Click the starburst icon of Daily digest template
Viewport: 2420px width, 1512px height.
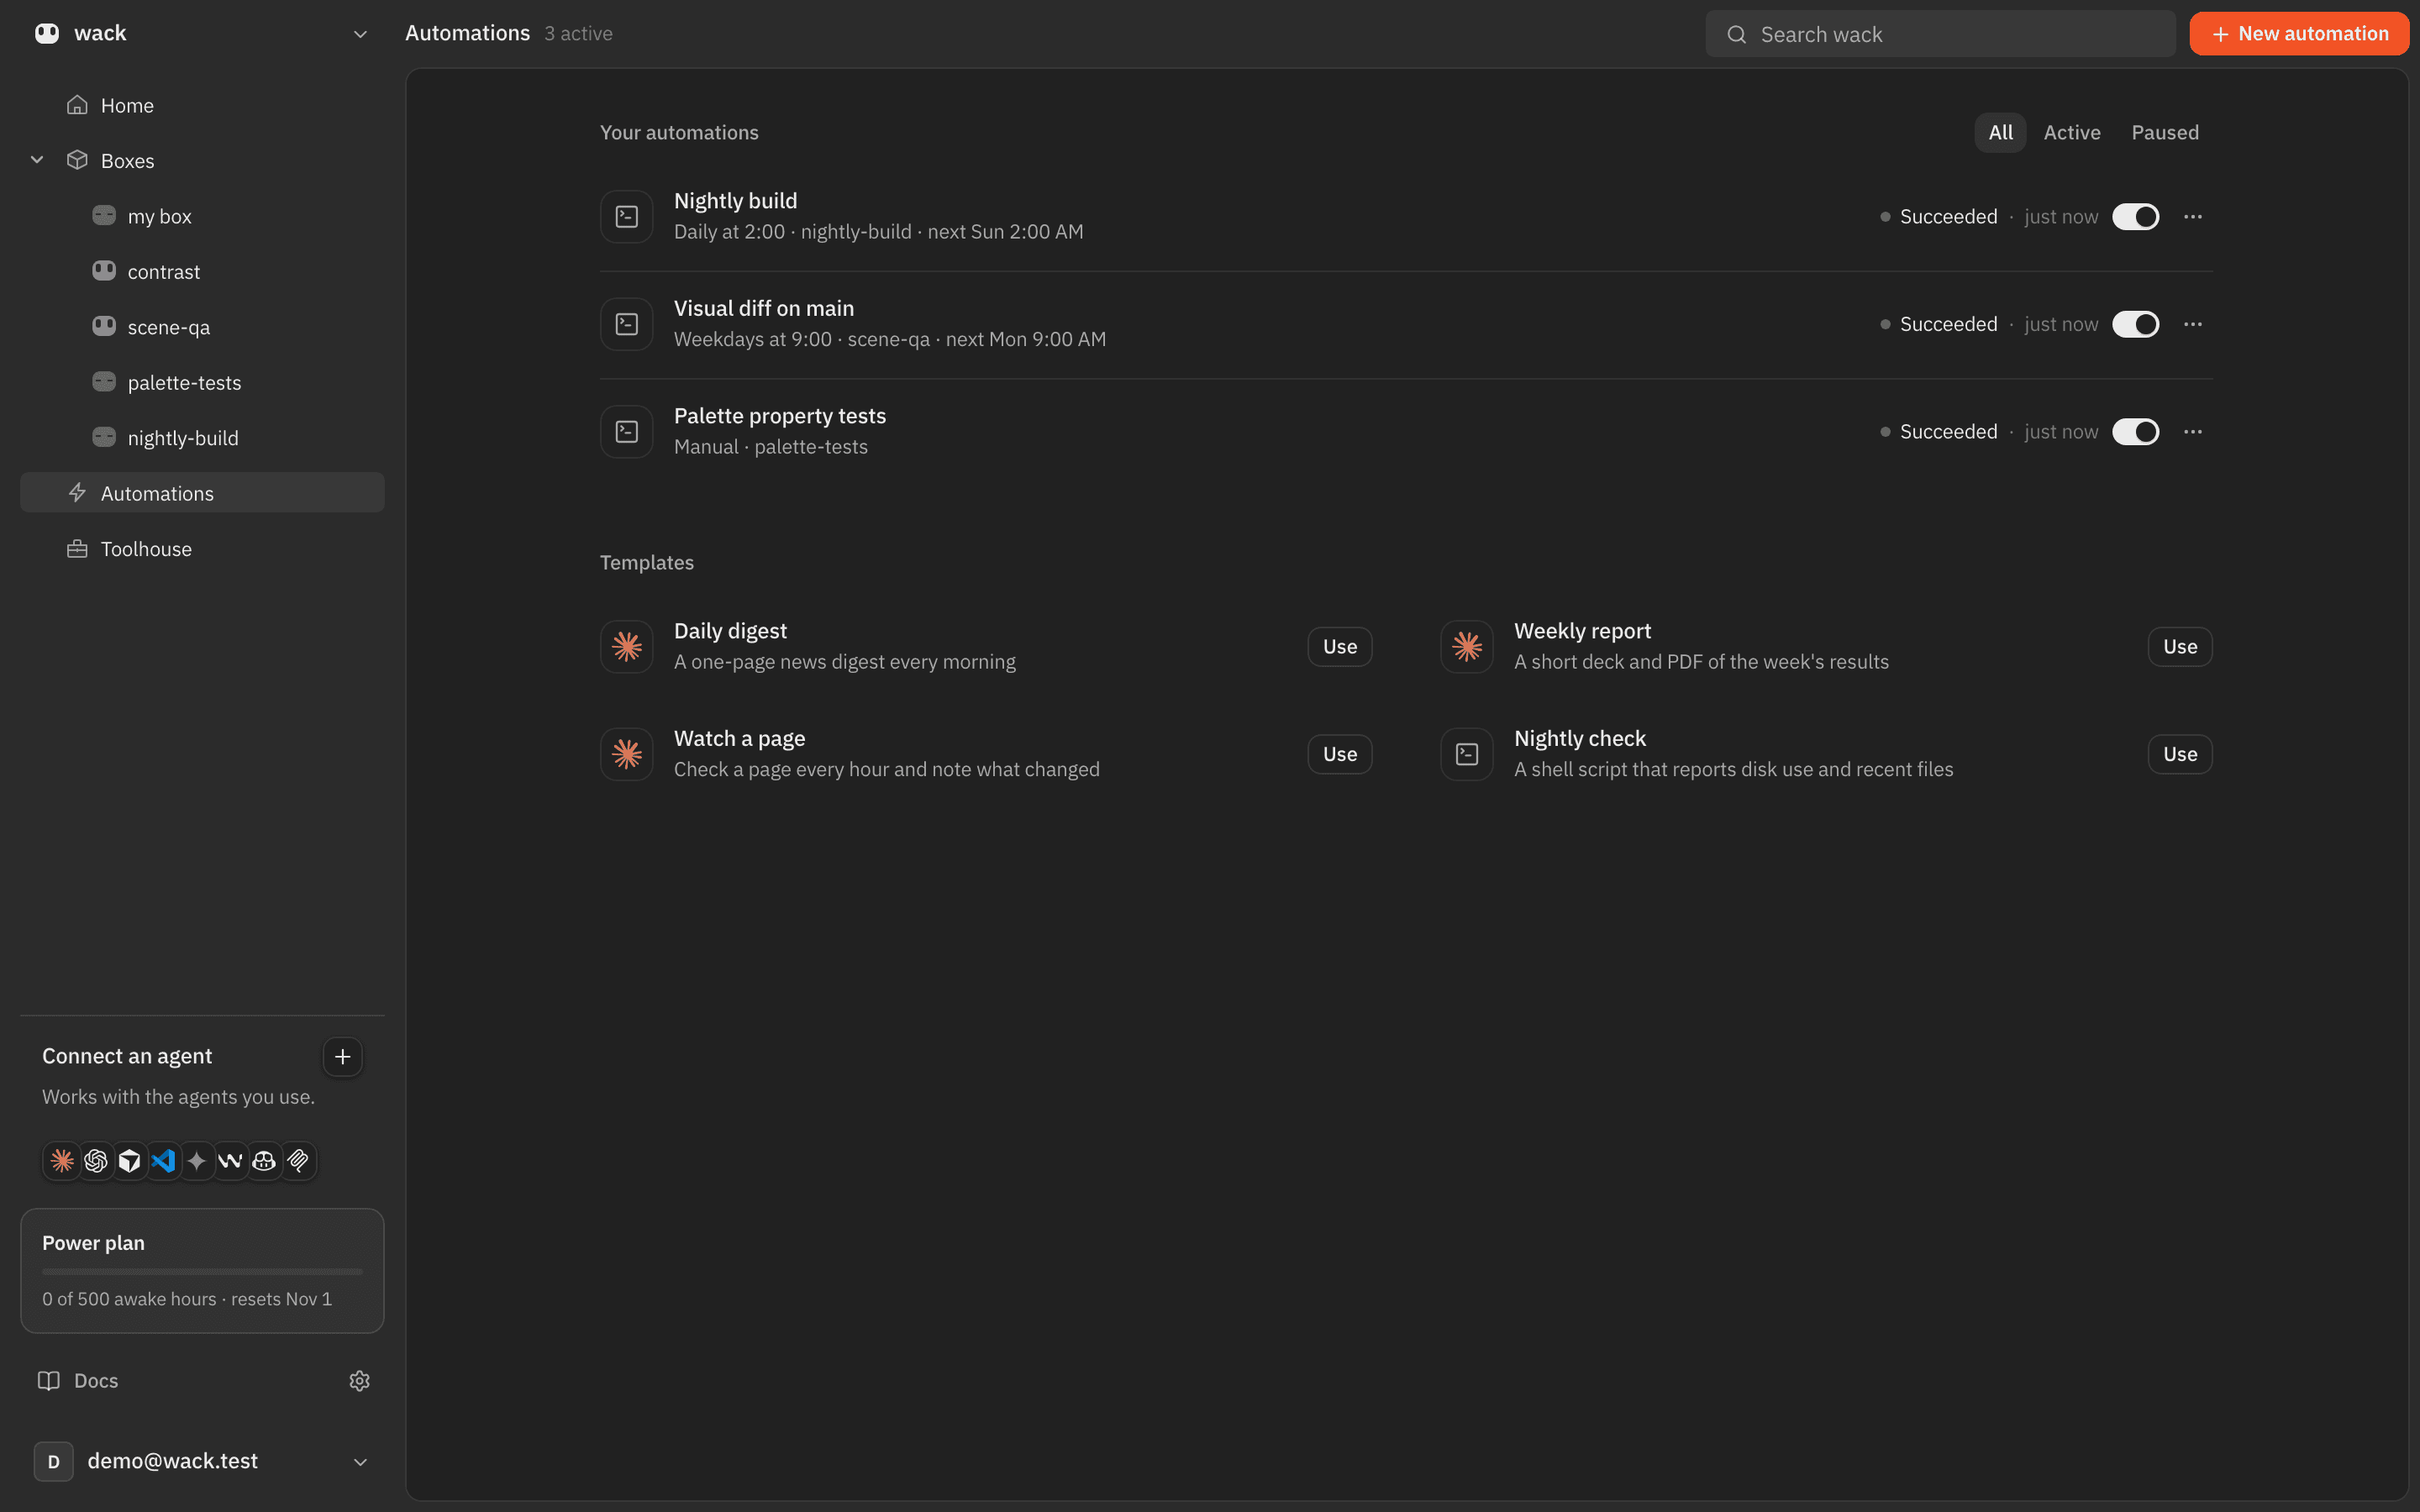click(627, 647)
